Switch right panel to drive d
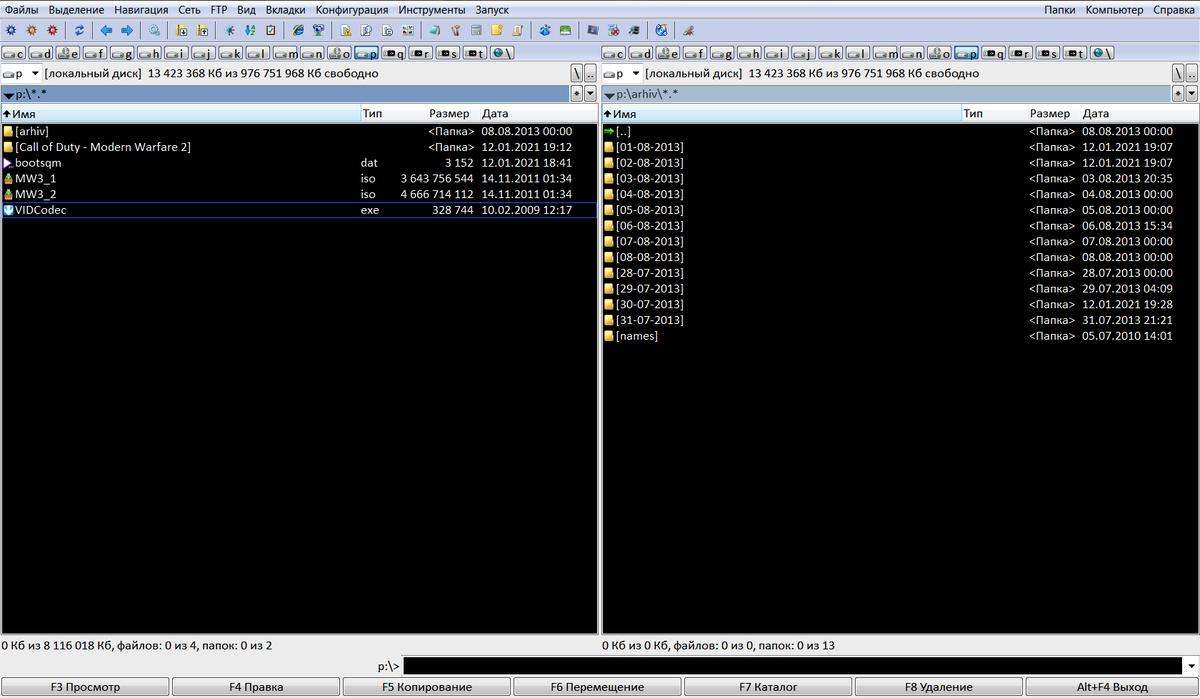Screen dimensions: 1200x698 [x=642, y=53]
